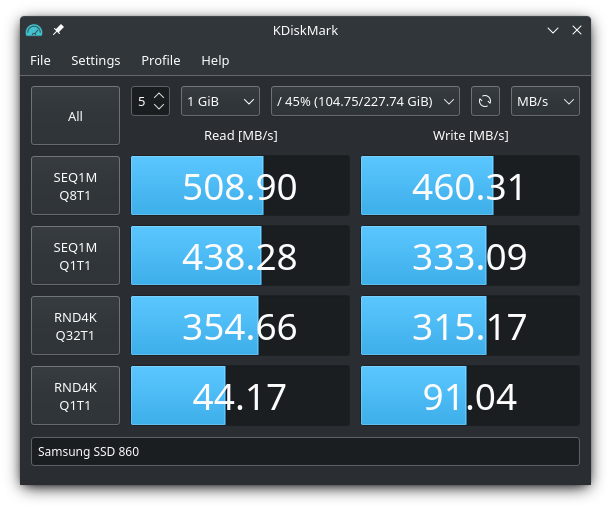Start the SEQ1M Q8T1 benchmark
Viewport: 611px width, 509px height.
75,186
